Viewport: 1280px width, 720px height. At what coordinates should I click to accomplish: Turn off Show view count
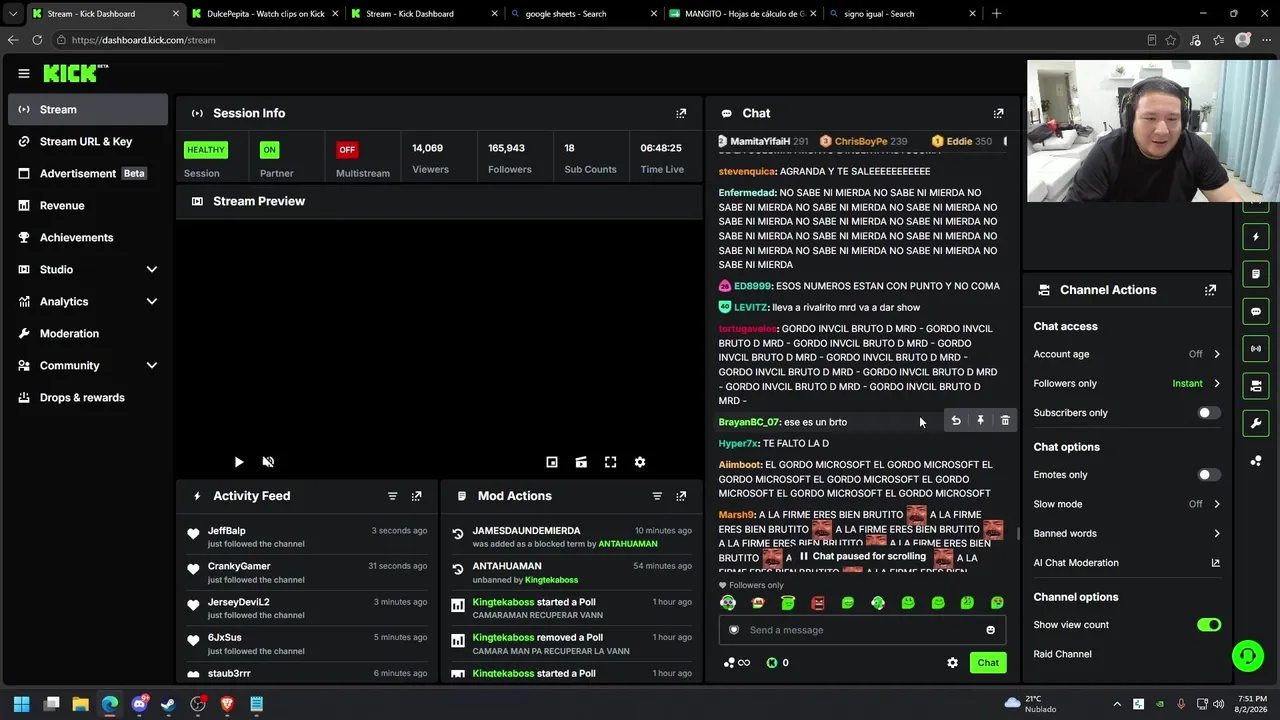pos(1209,625)
